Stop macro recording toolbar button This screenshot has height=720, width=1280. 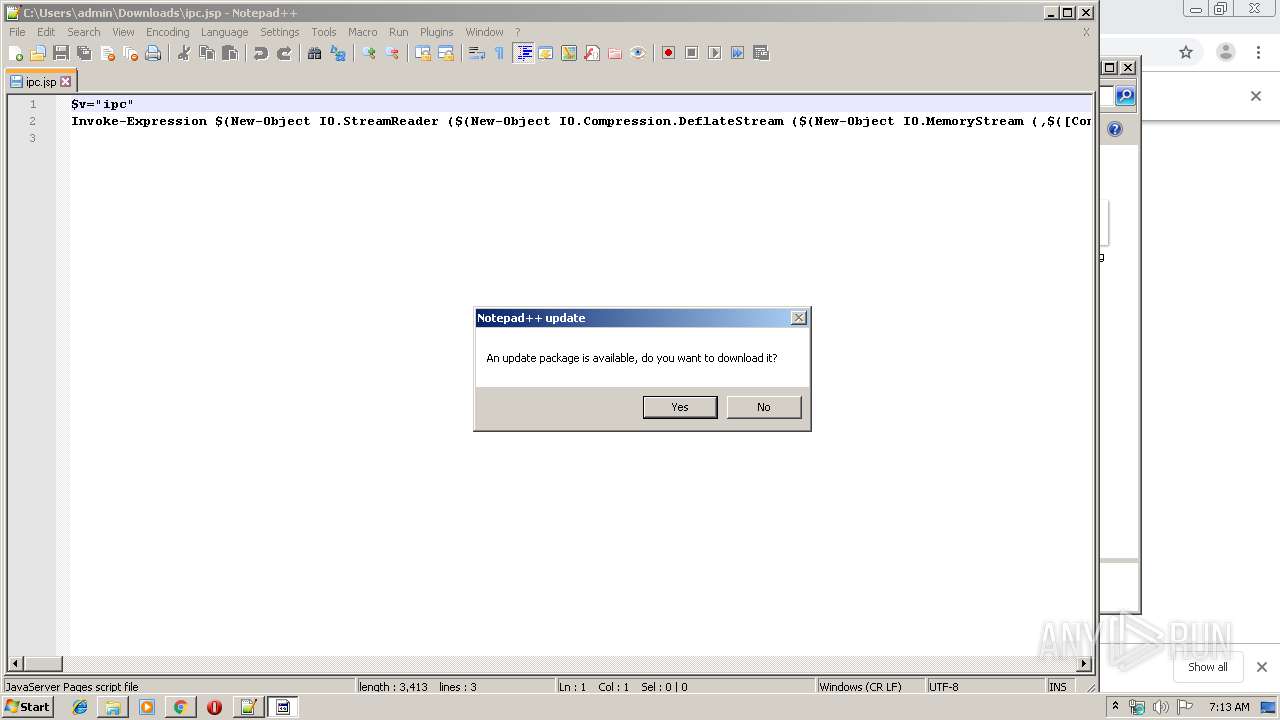coord(692,53)
